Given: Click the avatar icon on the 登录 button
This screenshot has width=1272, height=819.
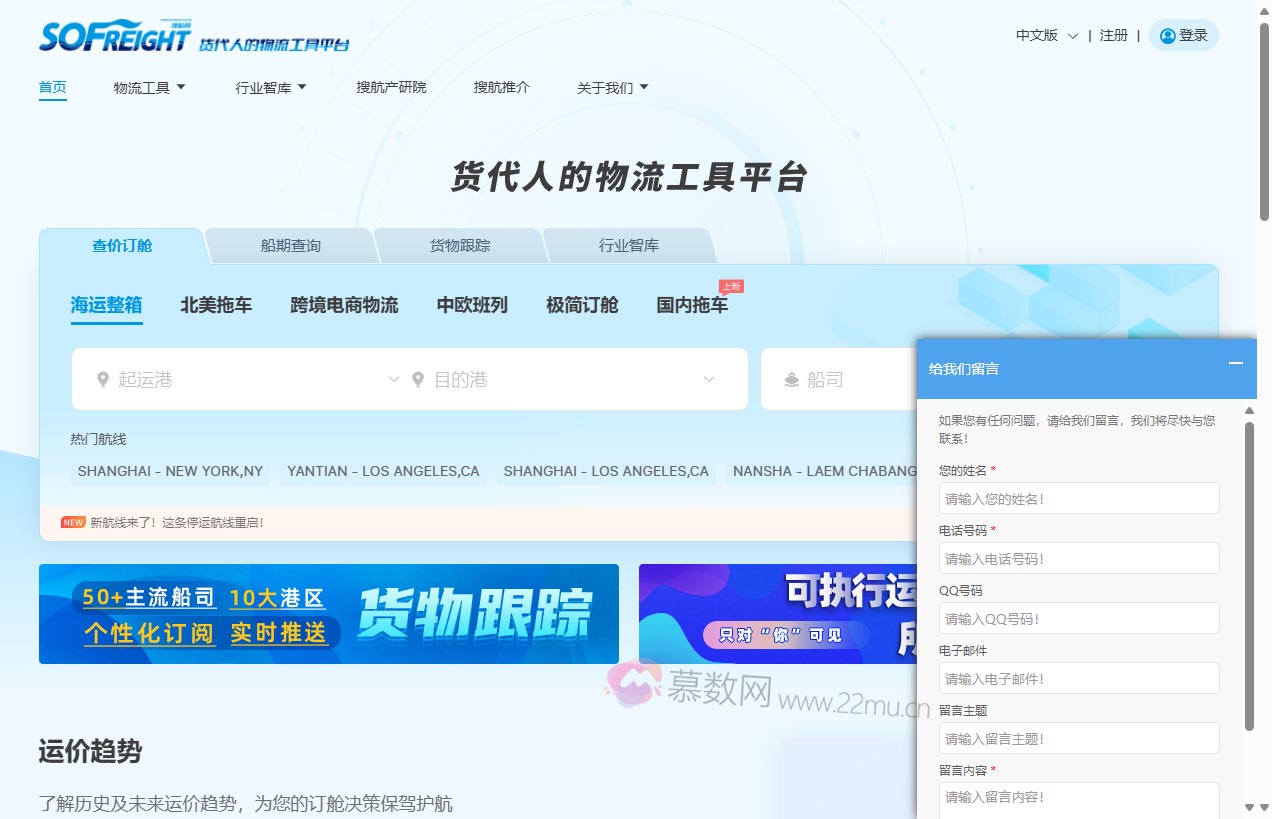Looking at the screenshot, I should tap(1167, 35).
